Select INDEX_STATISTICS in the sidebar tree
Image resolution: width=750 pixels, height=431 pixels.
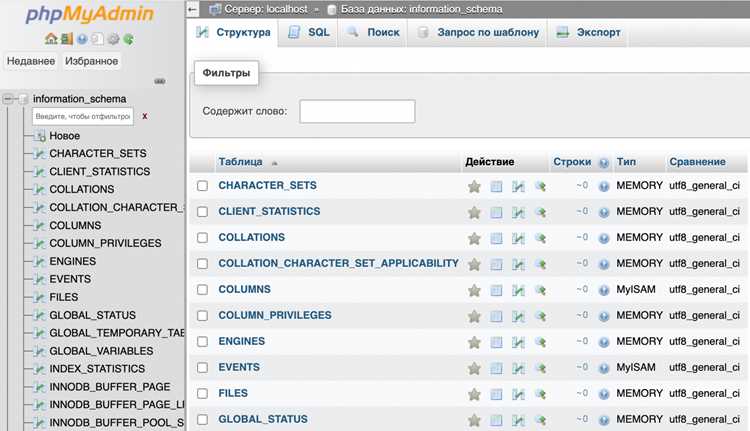[97, 369]
